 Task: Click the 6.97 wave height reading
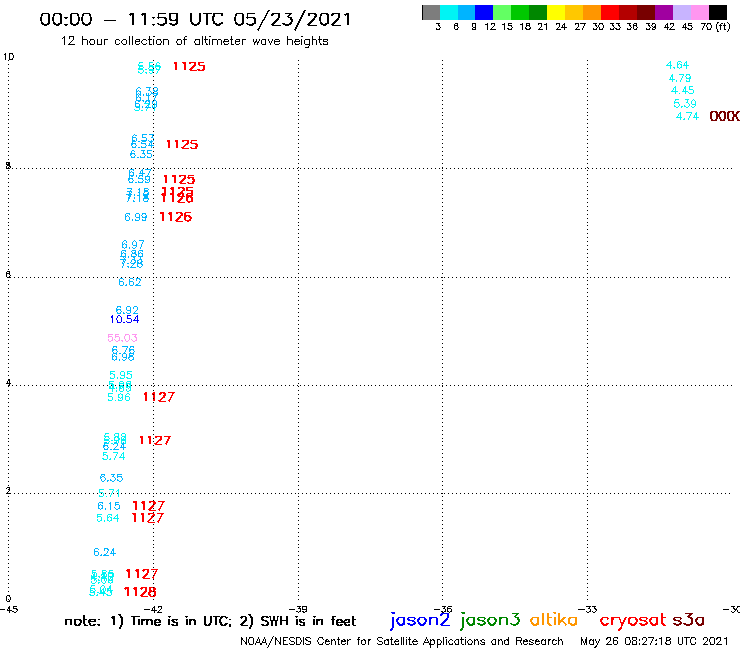(133, 245)
